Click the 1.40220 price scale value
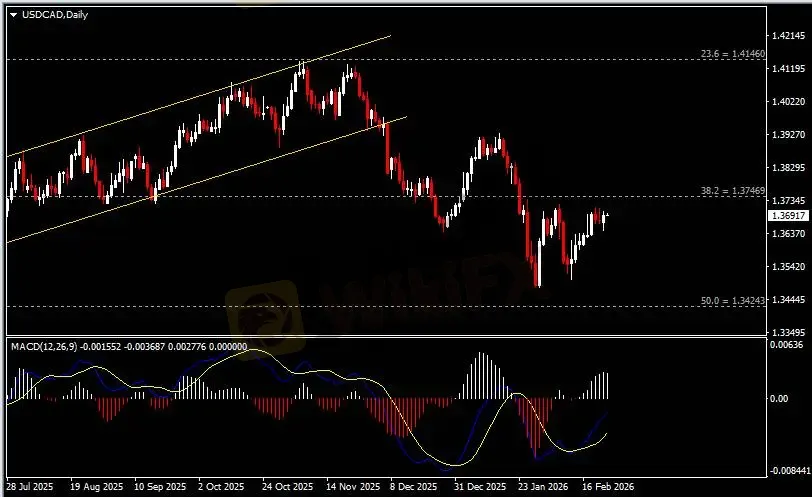Screen dimensions: 812x497 789,101
